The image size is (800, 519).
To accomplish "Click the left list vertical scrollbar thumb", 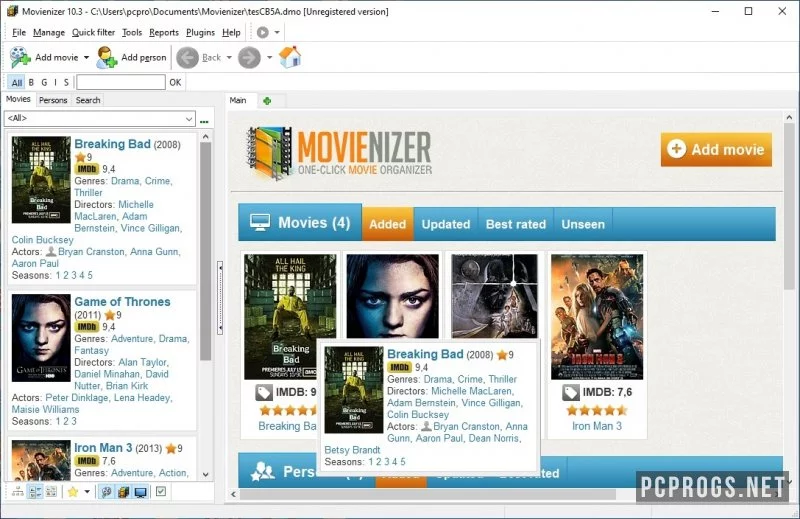I will pyautogui.click(x=206, y=251).
